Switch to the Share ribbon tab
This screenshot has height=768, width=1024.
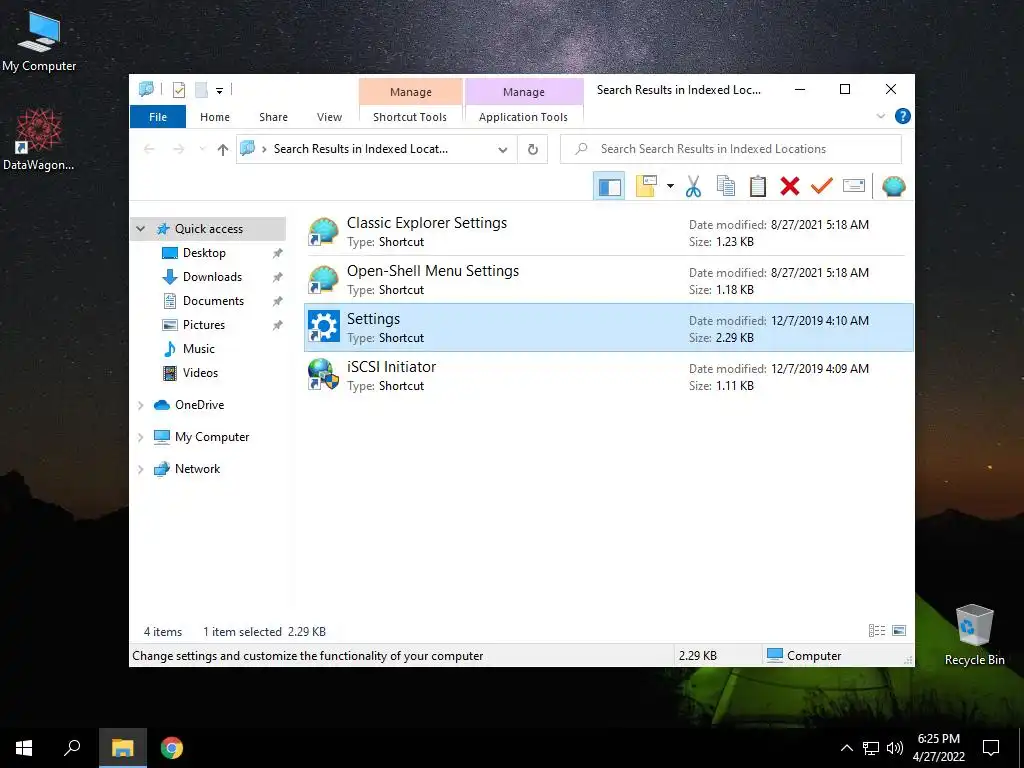[273, 117]
